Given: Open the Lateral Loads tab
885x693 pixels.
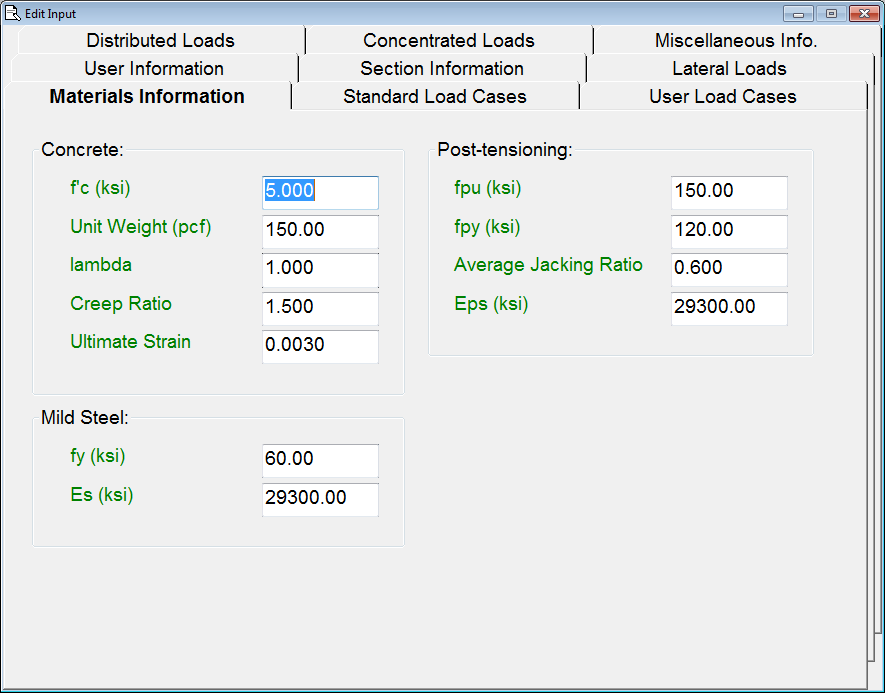Looking at the screenshot, I should (x=729, y=69).
